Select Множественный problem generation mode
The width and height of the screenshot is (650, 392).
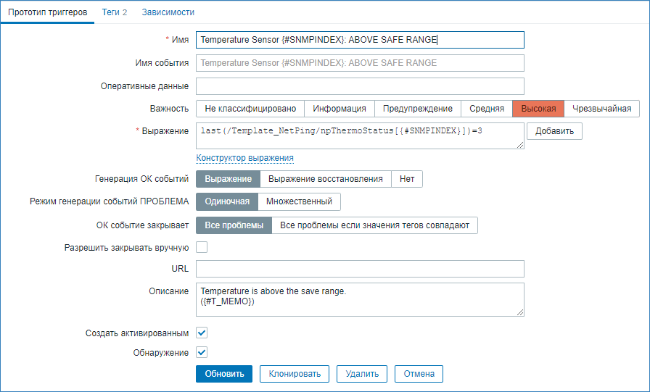click(299, 202)
